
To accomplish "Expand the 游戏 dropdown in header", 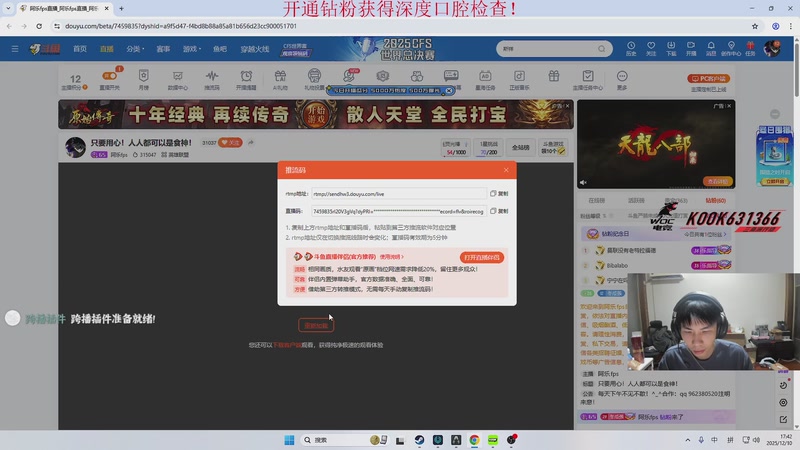I will 192,49.
